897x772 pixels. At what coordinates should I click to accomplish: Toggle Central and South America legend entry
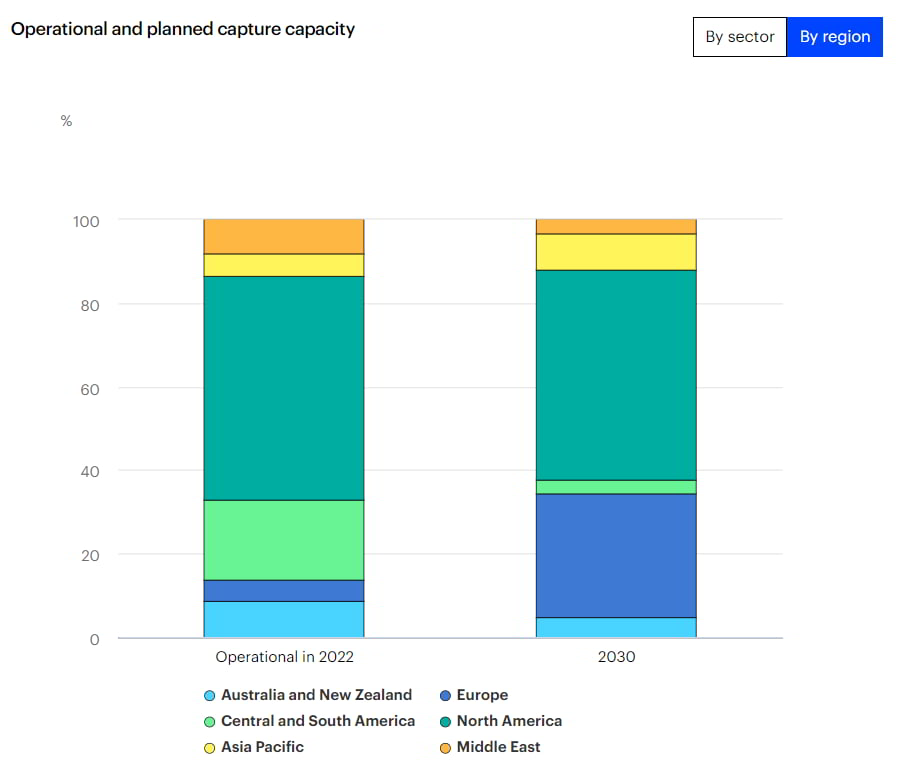(x=309, y=721)
